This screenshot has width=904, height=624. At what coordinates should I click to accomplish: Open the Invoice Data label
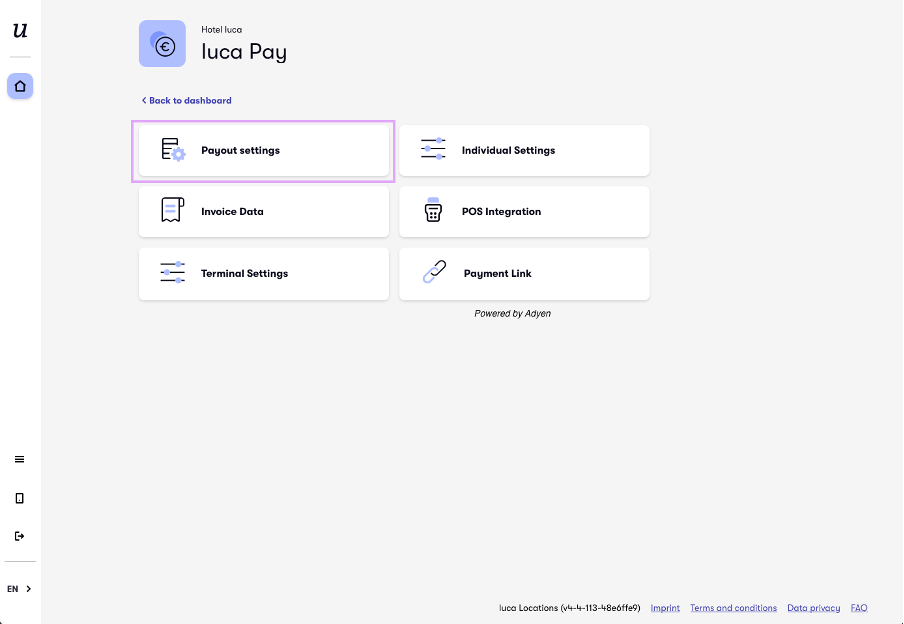coord(232,212)
